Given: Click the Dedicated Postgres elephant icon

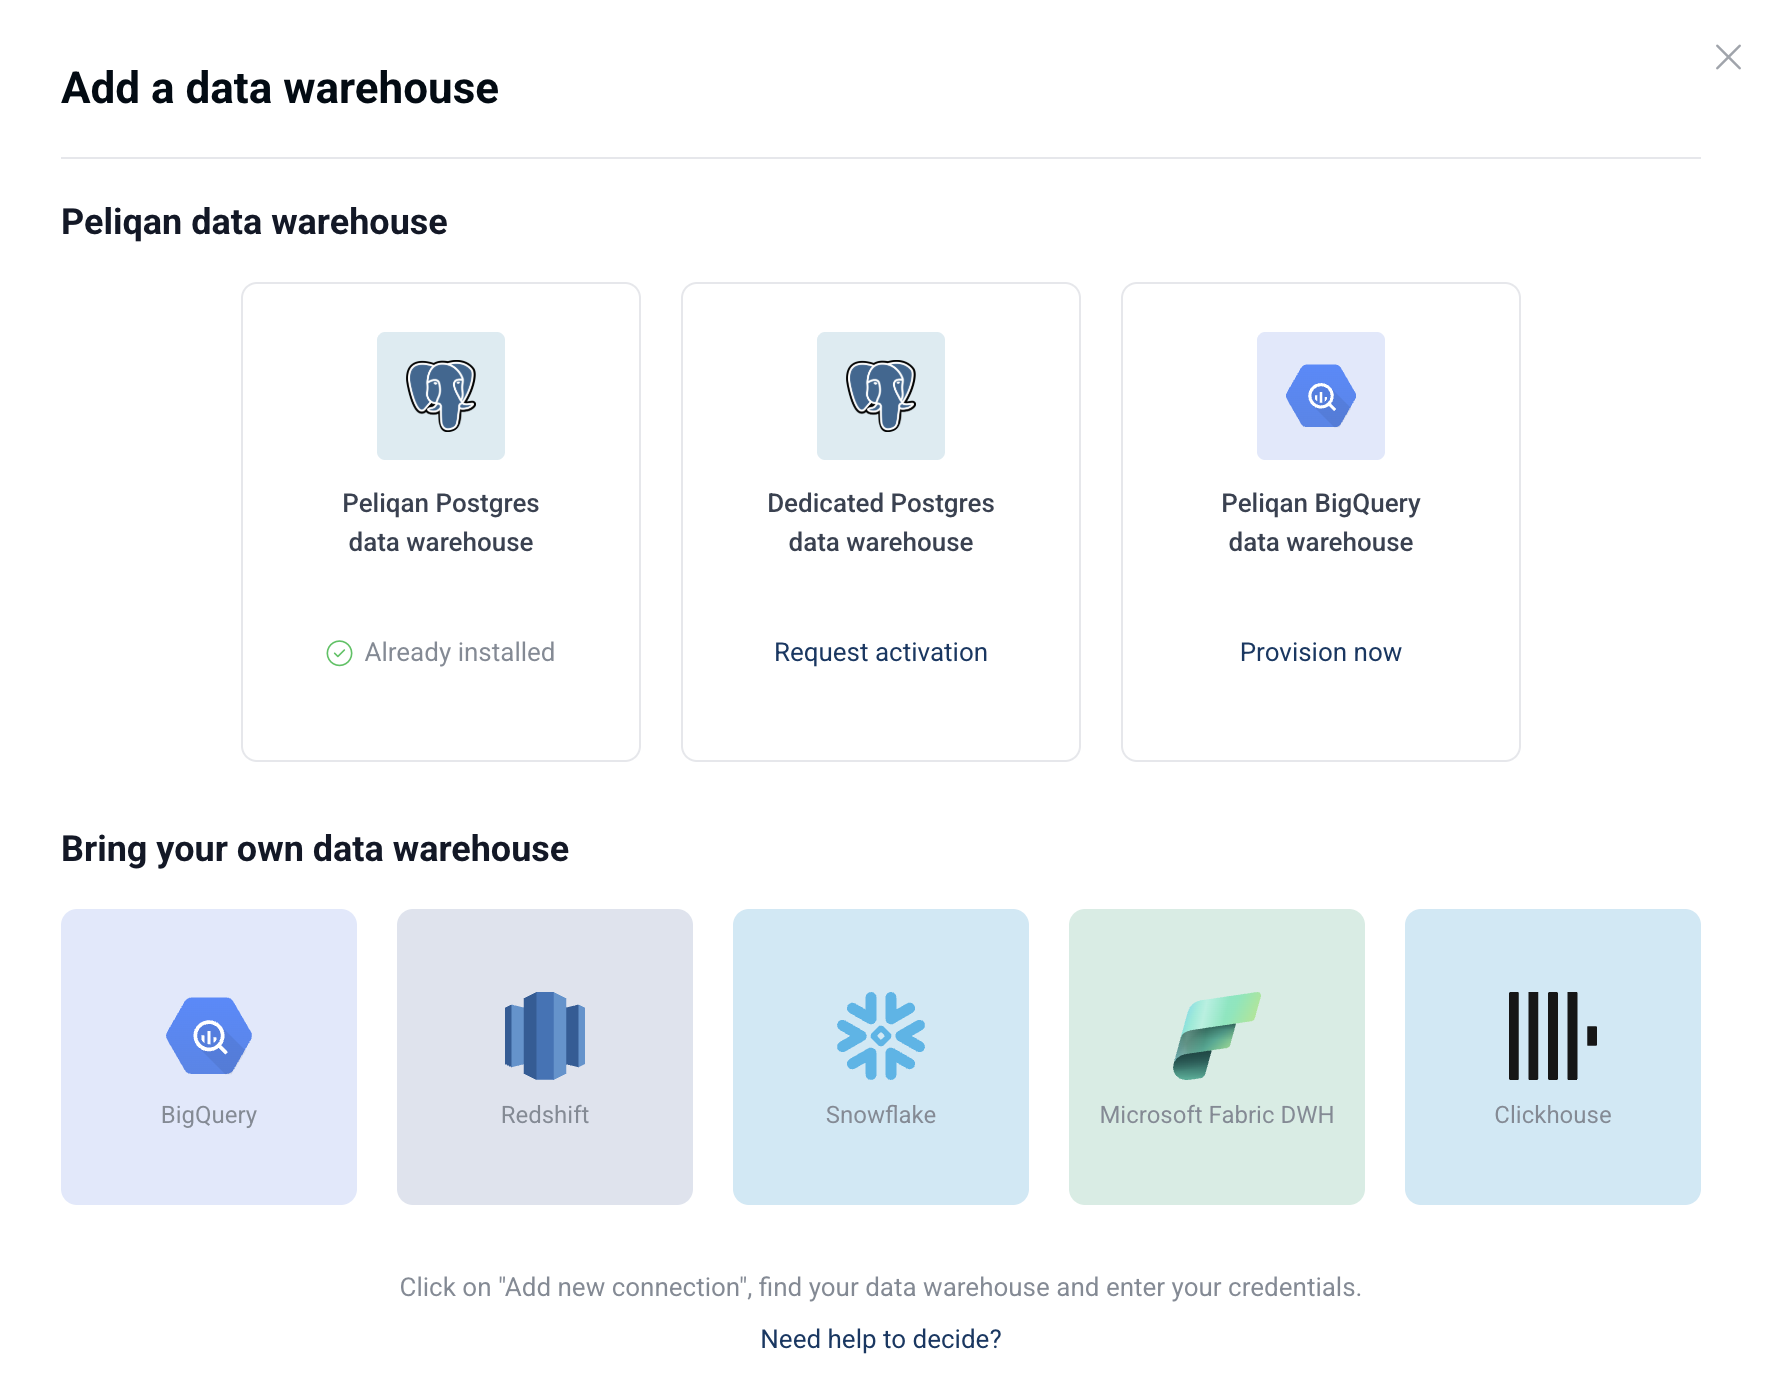Looking at the screenshot, I should [x=881, y=396].
